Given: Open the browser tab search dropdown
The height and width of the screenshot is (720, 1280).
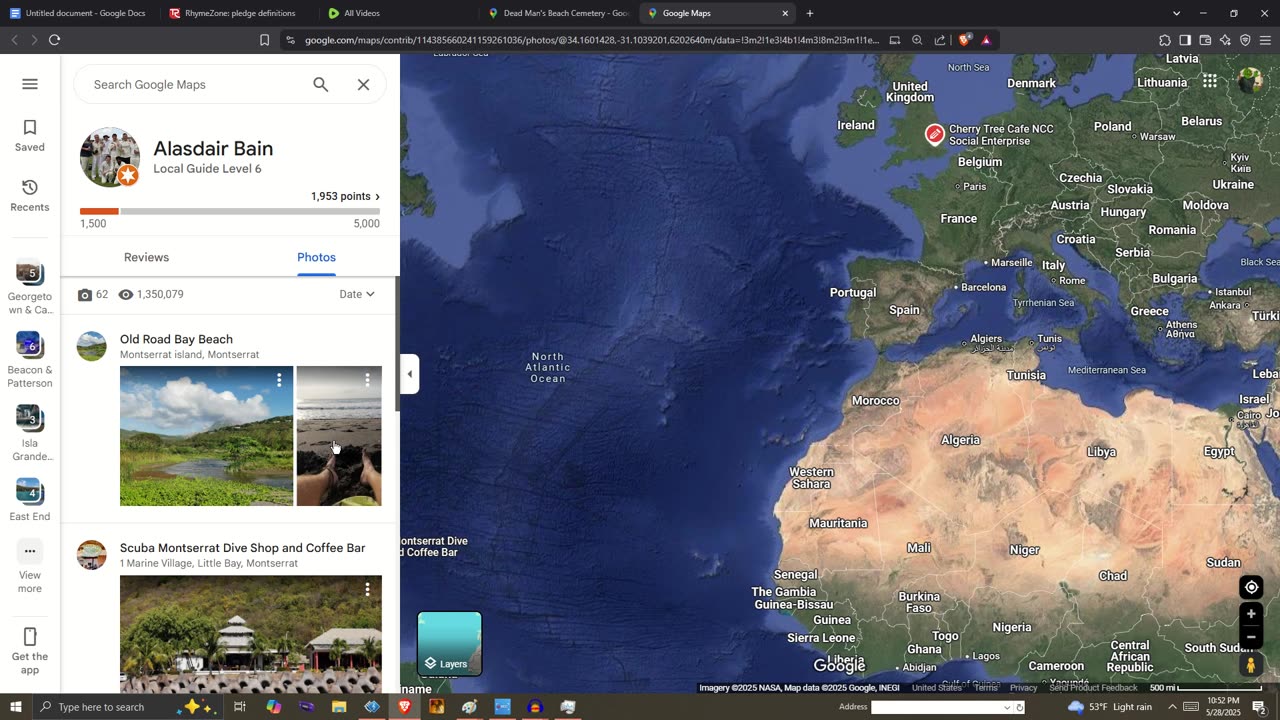Looking at the screenshot, I should pyautogui.click(x=1176, y=13).
